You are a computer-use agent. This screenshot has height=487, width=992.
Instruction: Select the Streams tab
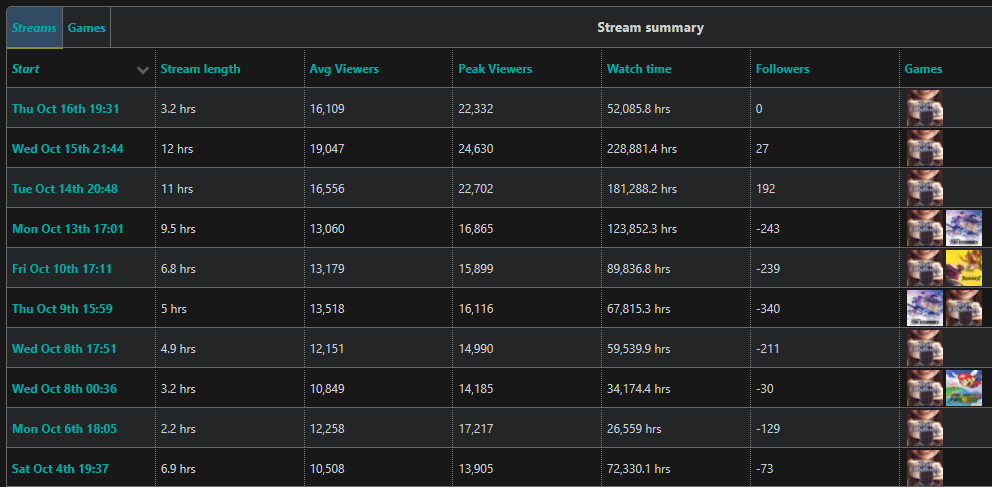[x=34, y=28]
